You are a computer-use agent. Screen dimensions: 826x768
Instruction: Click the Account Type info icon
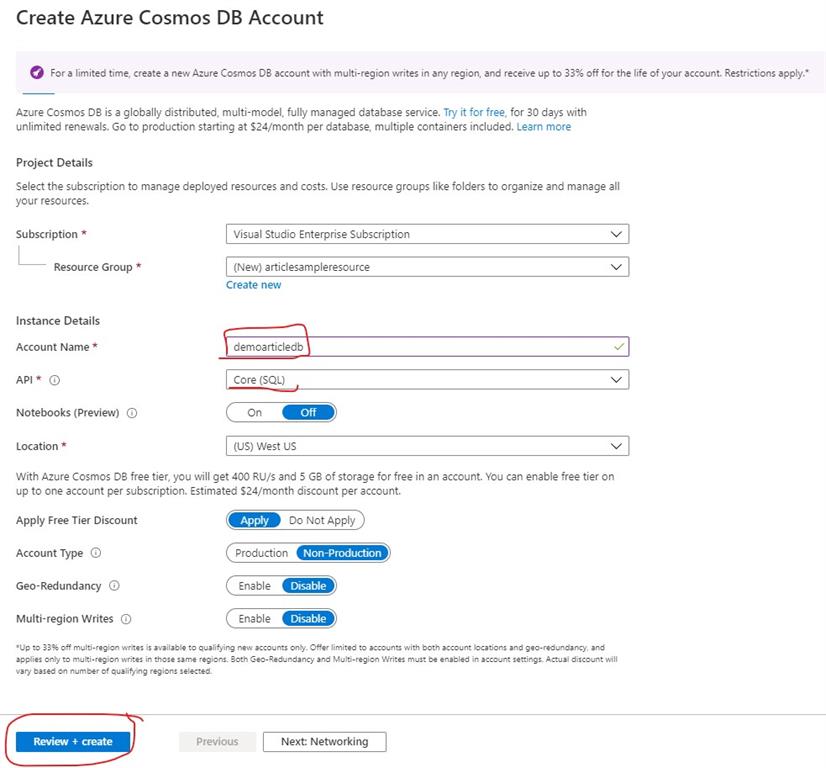(x=96, y=553)
